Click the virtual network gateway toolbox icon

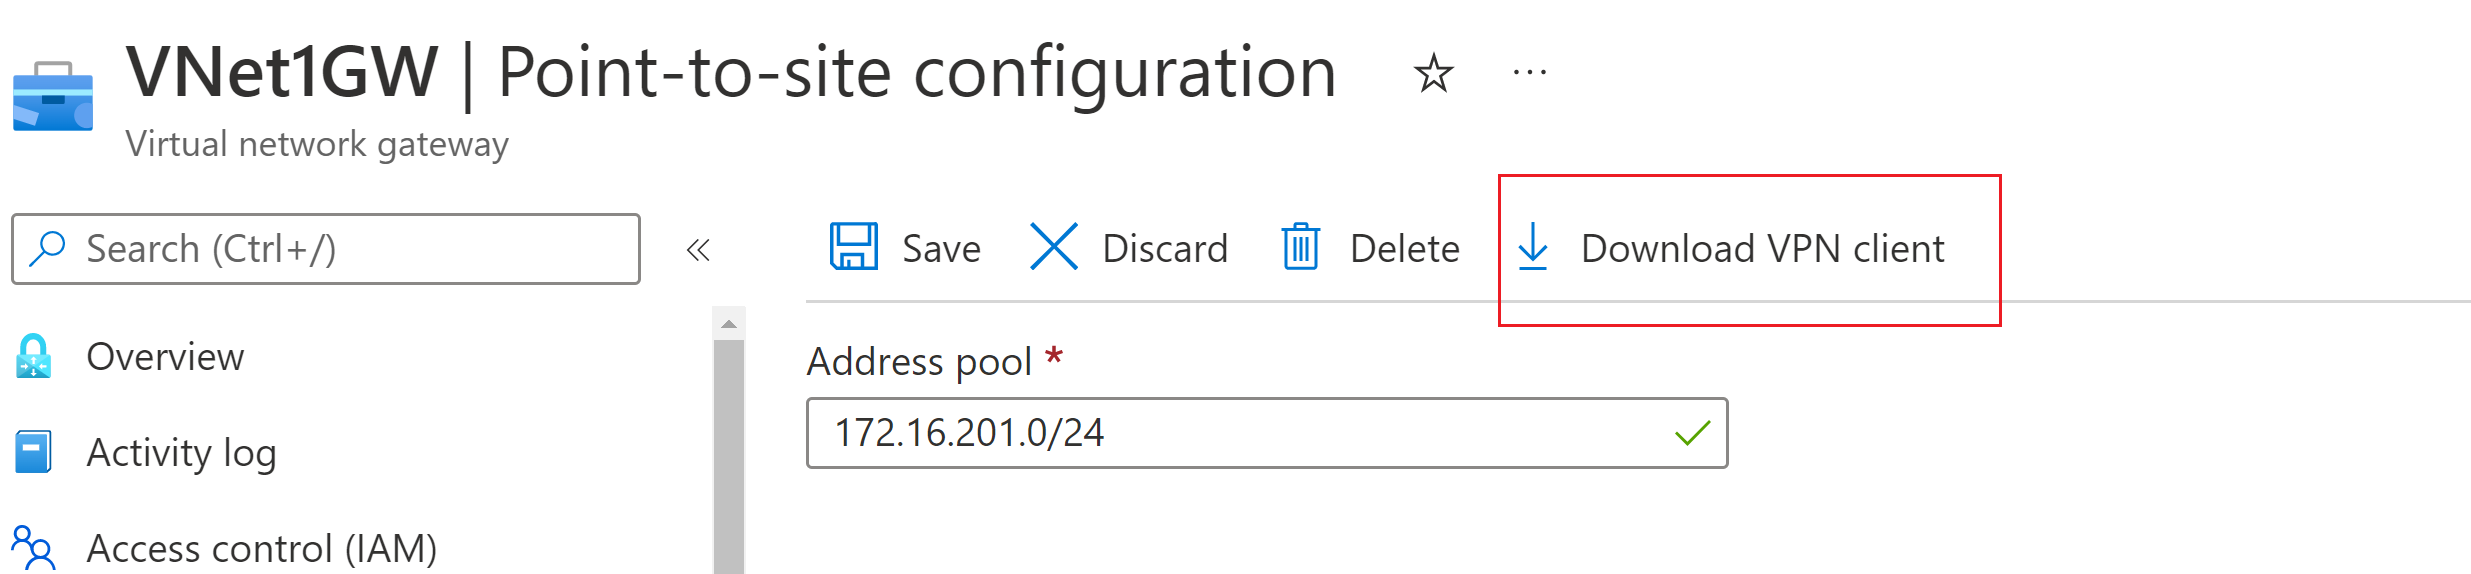pos(52,97)
